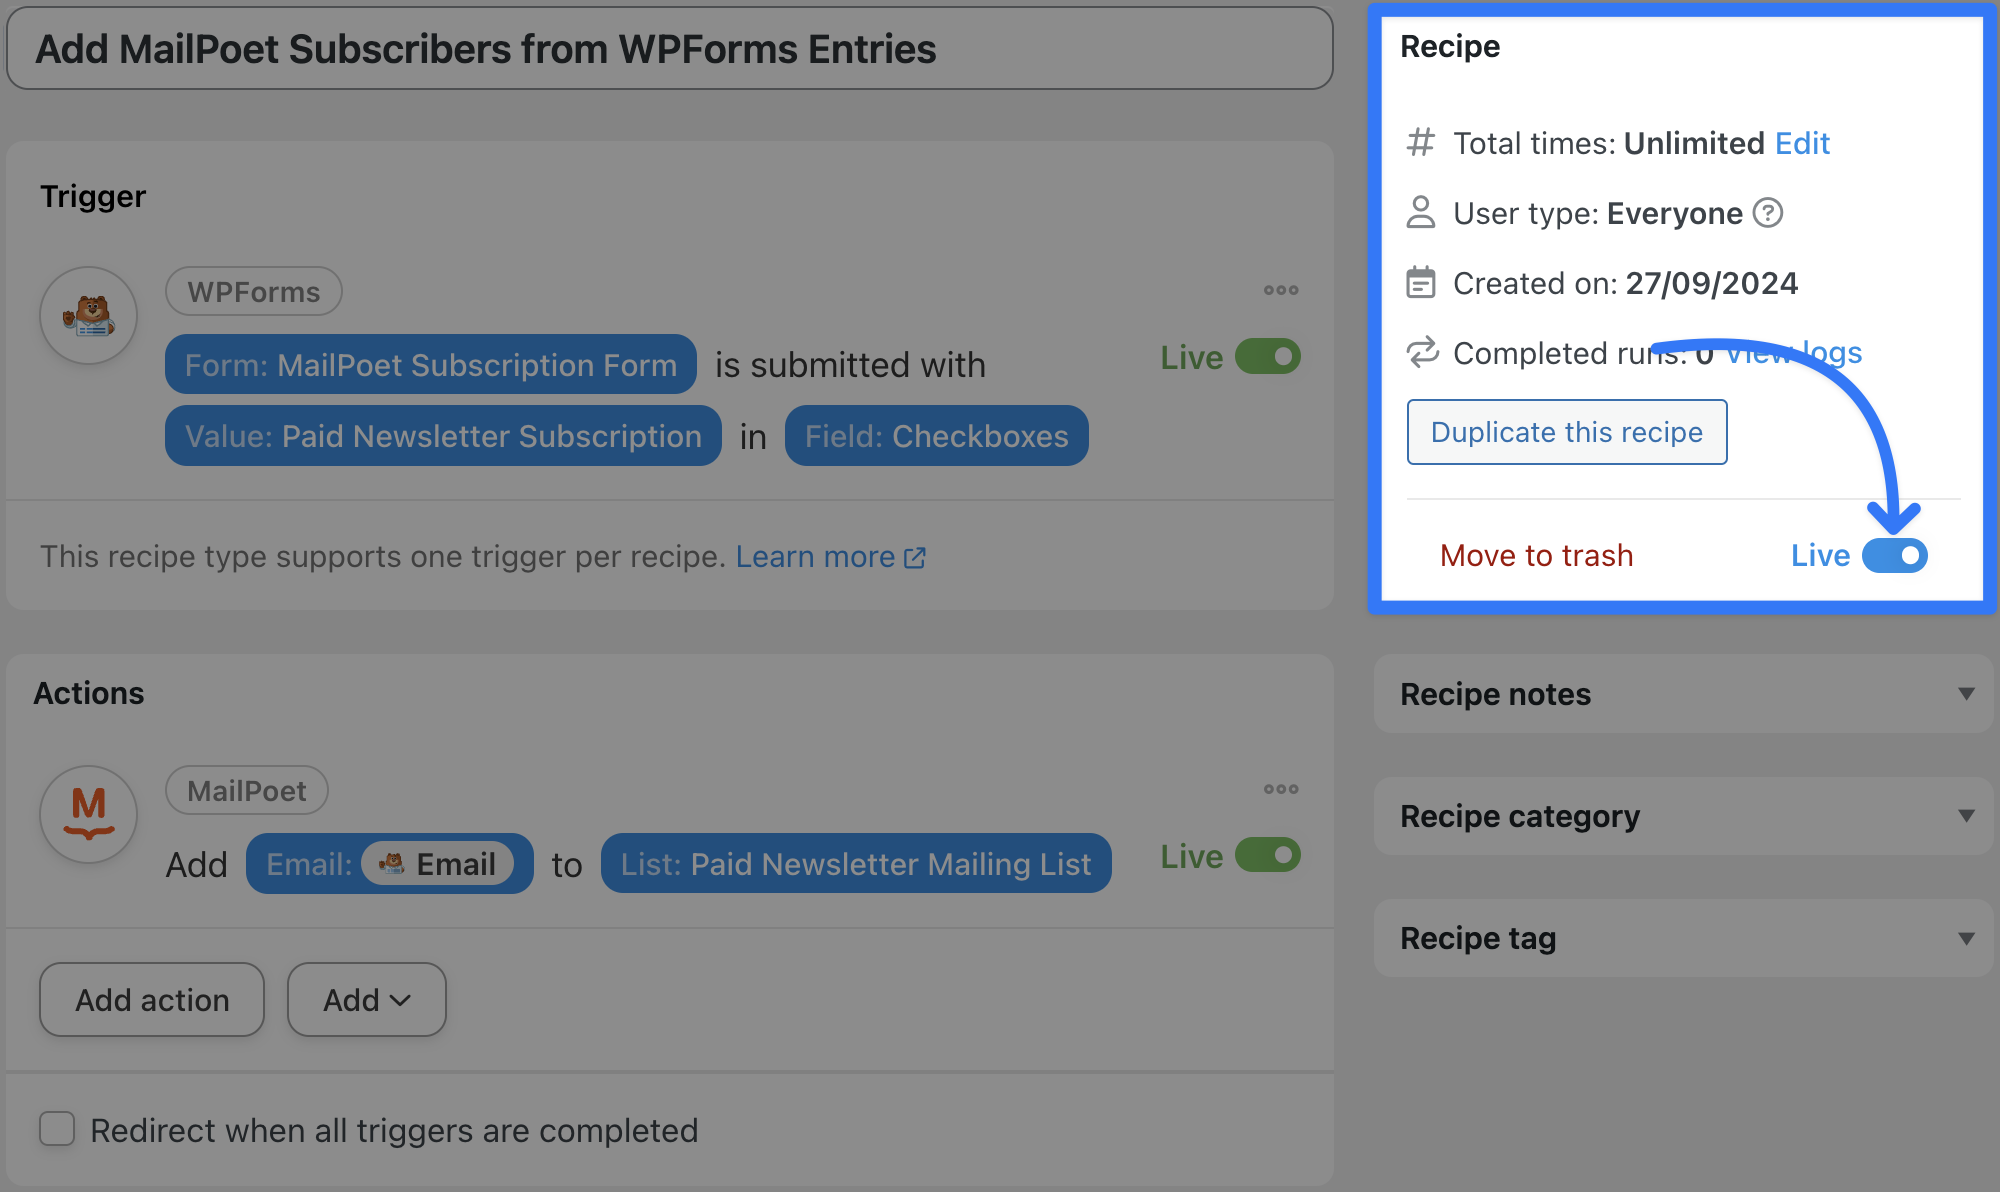This screenshot has width=2000, height=1192.
Task: Toggle the WPForms trigger Live switch
Action: [1267, 357]
